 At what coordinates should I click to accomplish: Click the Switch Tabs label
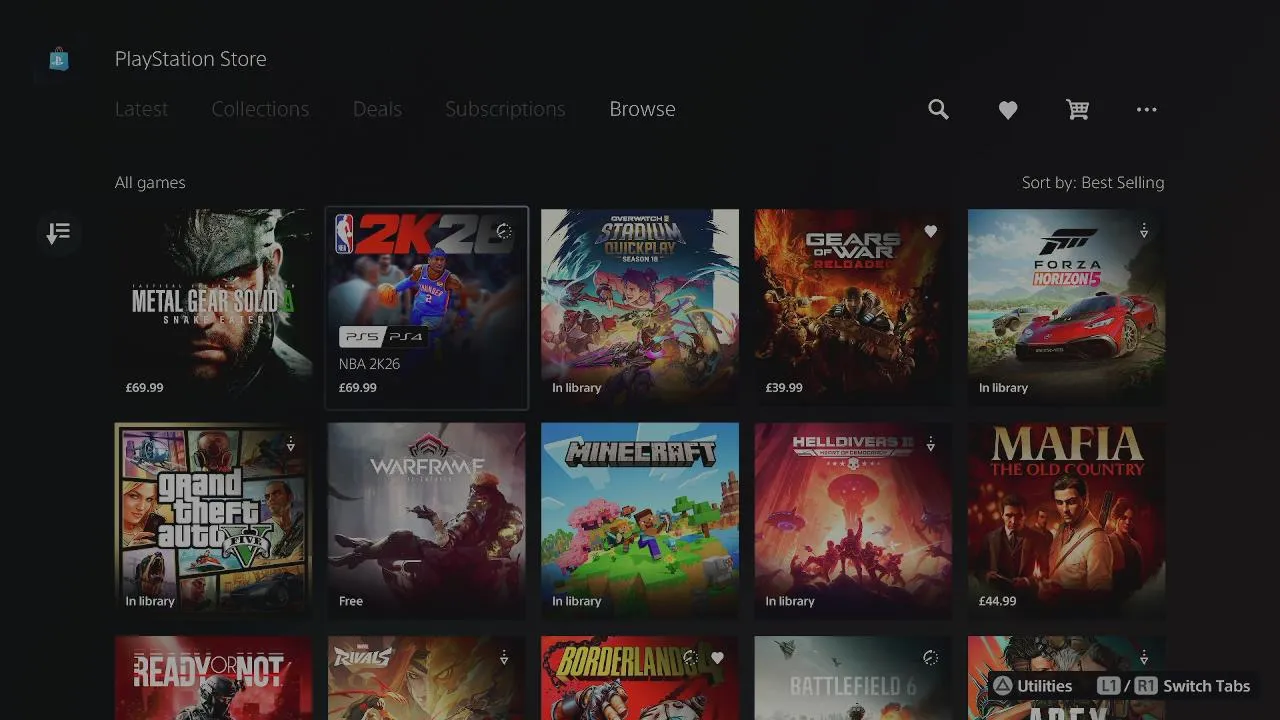click(x=1206, y=686)
